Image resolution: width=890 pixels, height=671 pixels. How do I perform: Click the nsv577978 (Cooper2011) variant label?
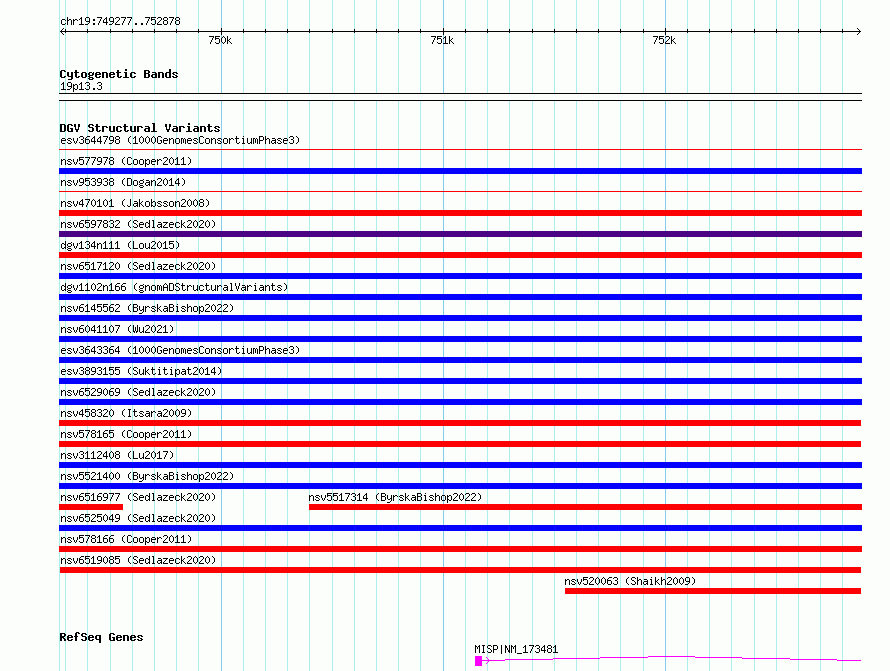pyautogui.click(x=126, y=161)
